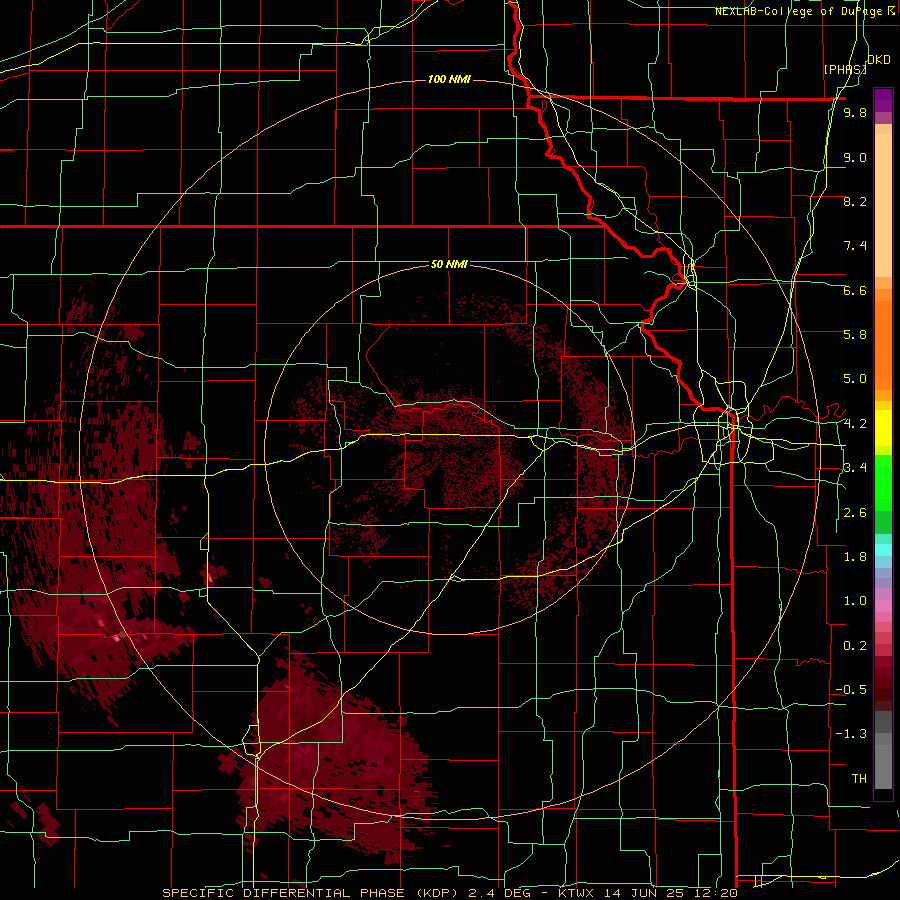Click the cyan segment of the color bar

pos(883,549)
